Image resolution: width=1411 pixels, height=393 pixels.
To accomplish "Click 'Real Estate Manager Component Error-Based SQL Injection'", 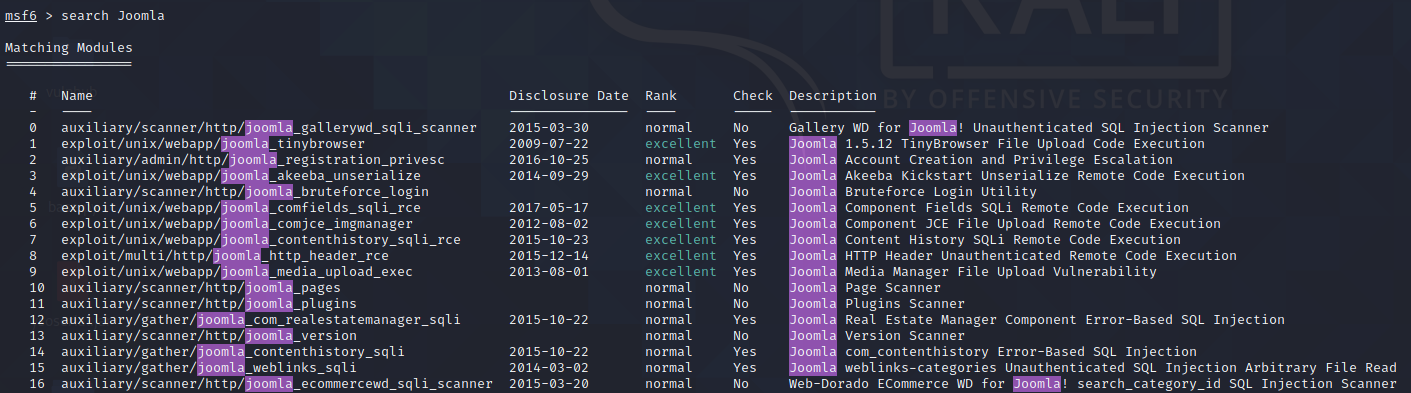I will 1065,320.
